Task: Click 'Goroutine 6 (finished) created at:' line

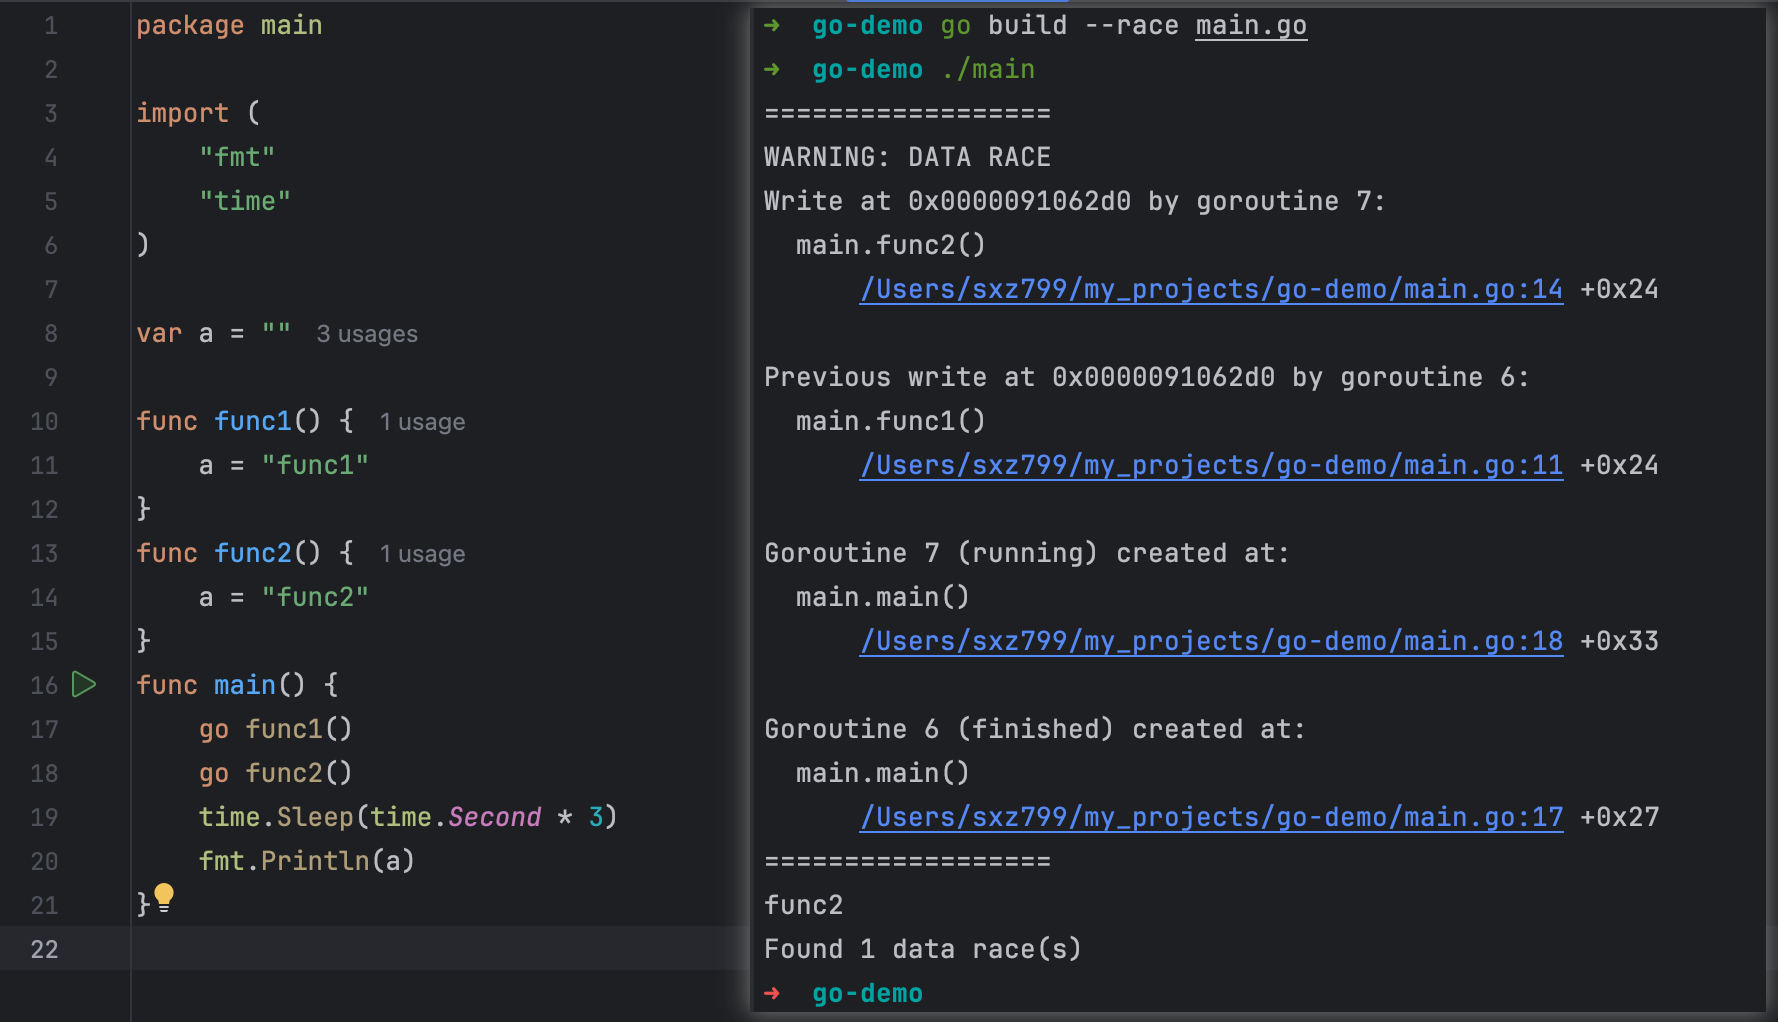Action: pyautogui.click(x=1035, y=730)
